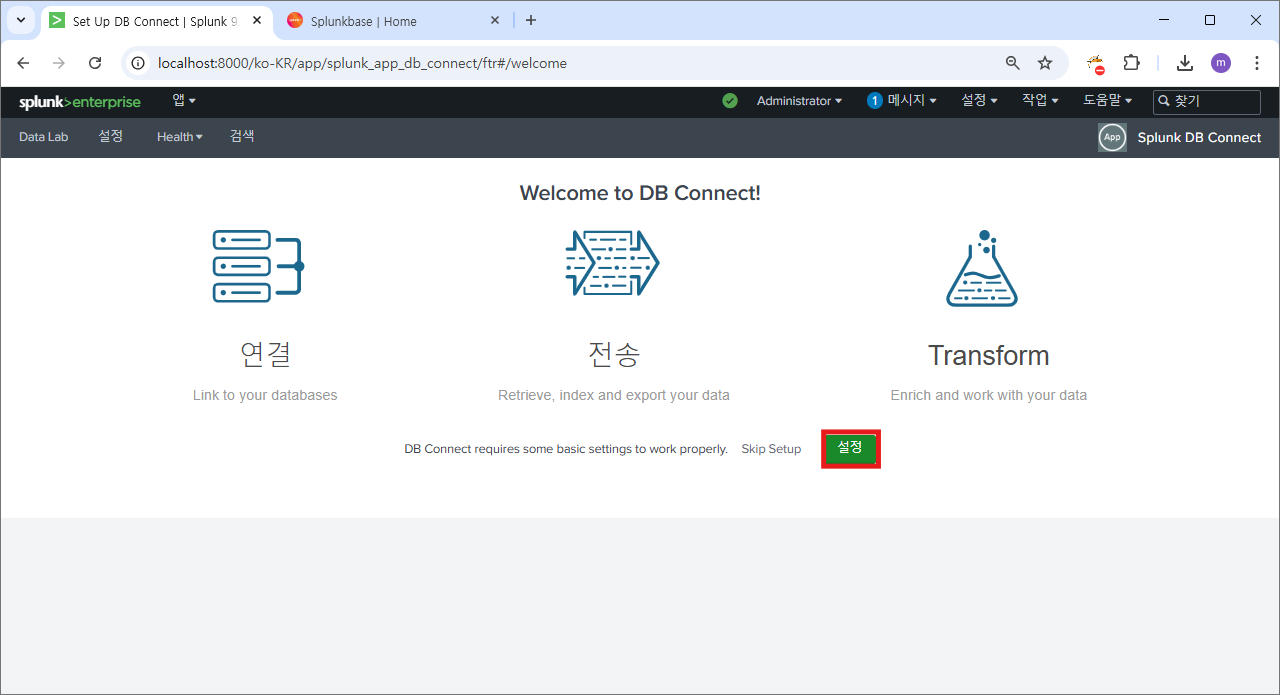Viewport: 1280px width, 695px height.
Task: Click the 연결 heading text
Action: [x=265, y=354]
